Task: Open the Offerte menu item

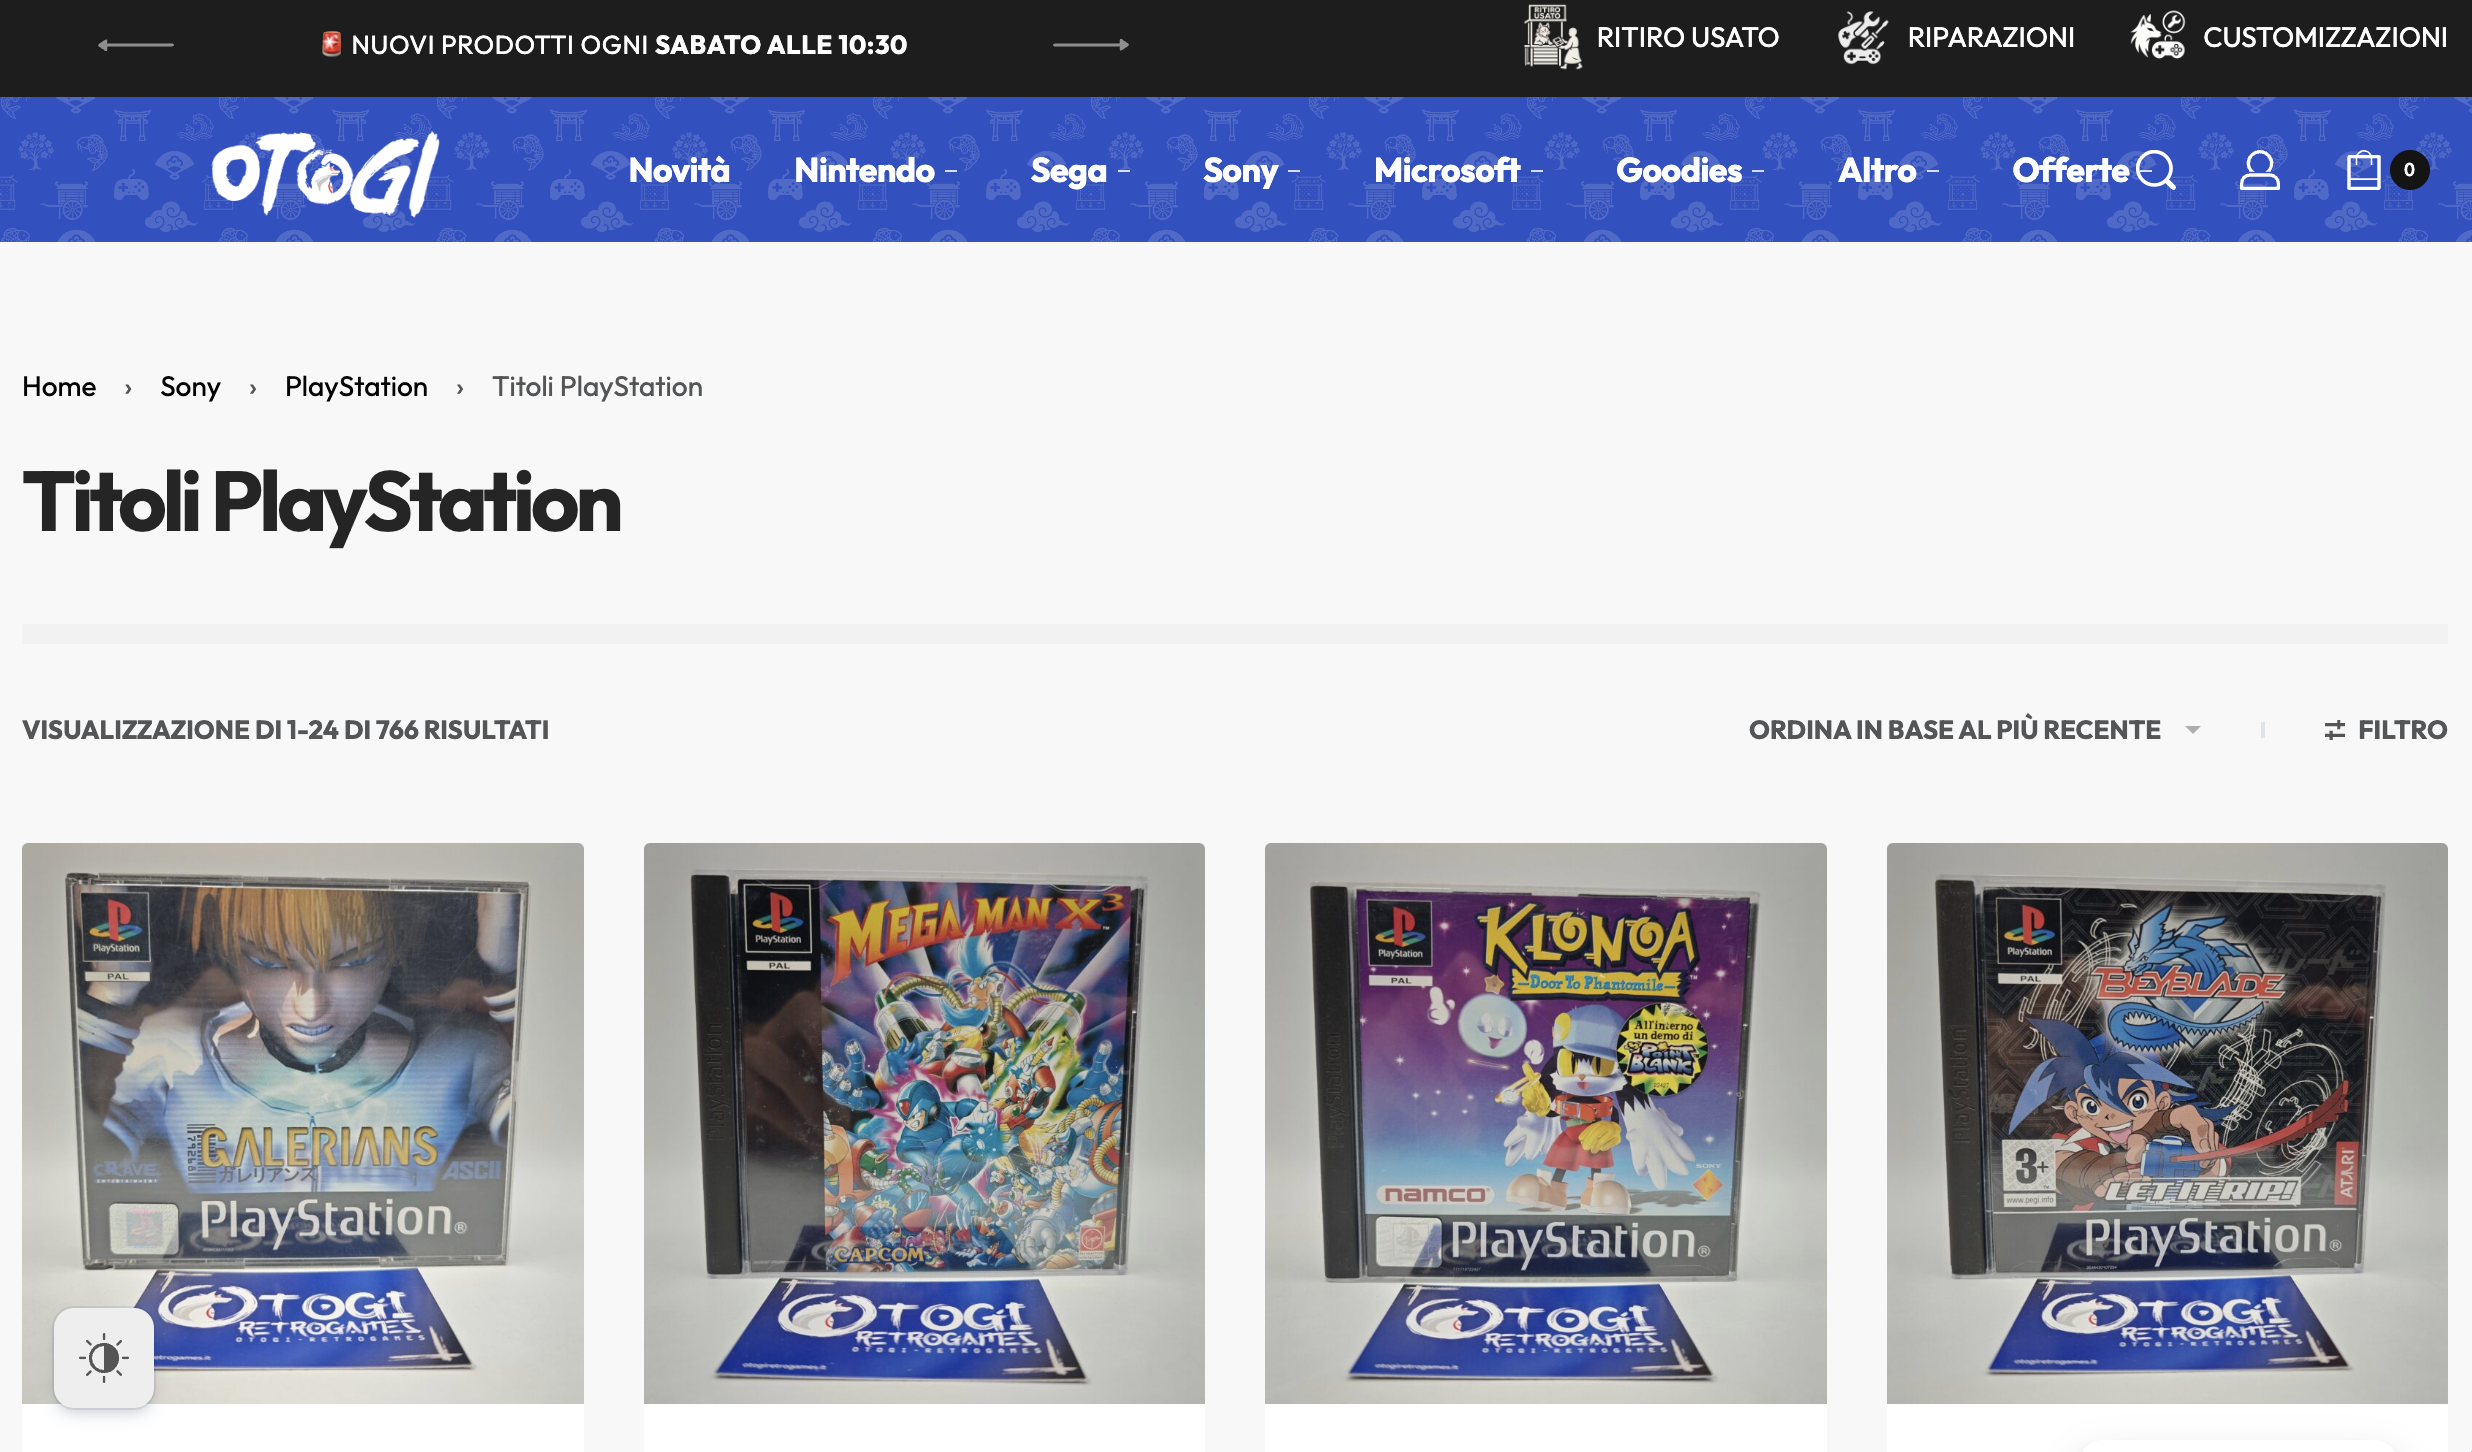Action: [x=2070, y=170]
